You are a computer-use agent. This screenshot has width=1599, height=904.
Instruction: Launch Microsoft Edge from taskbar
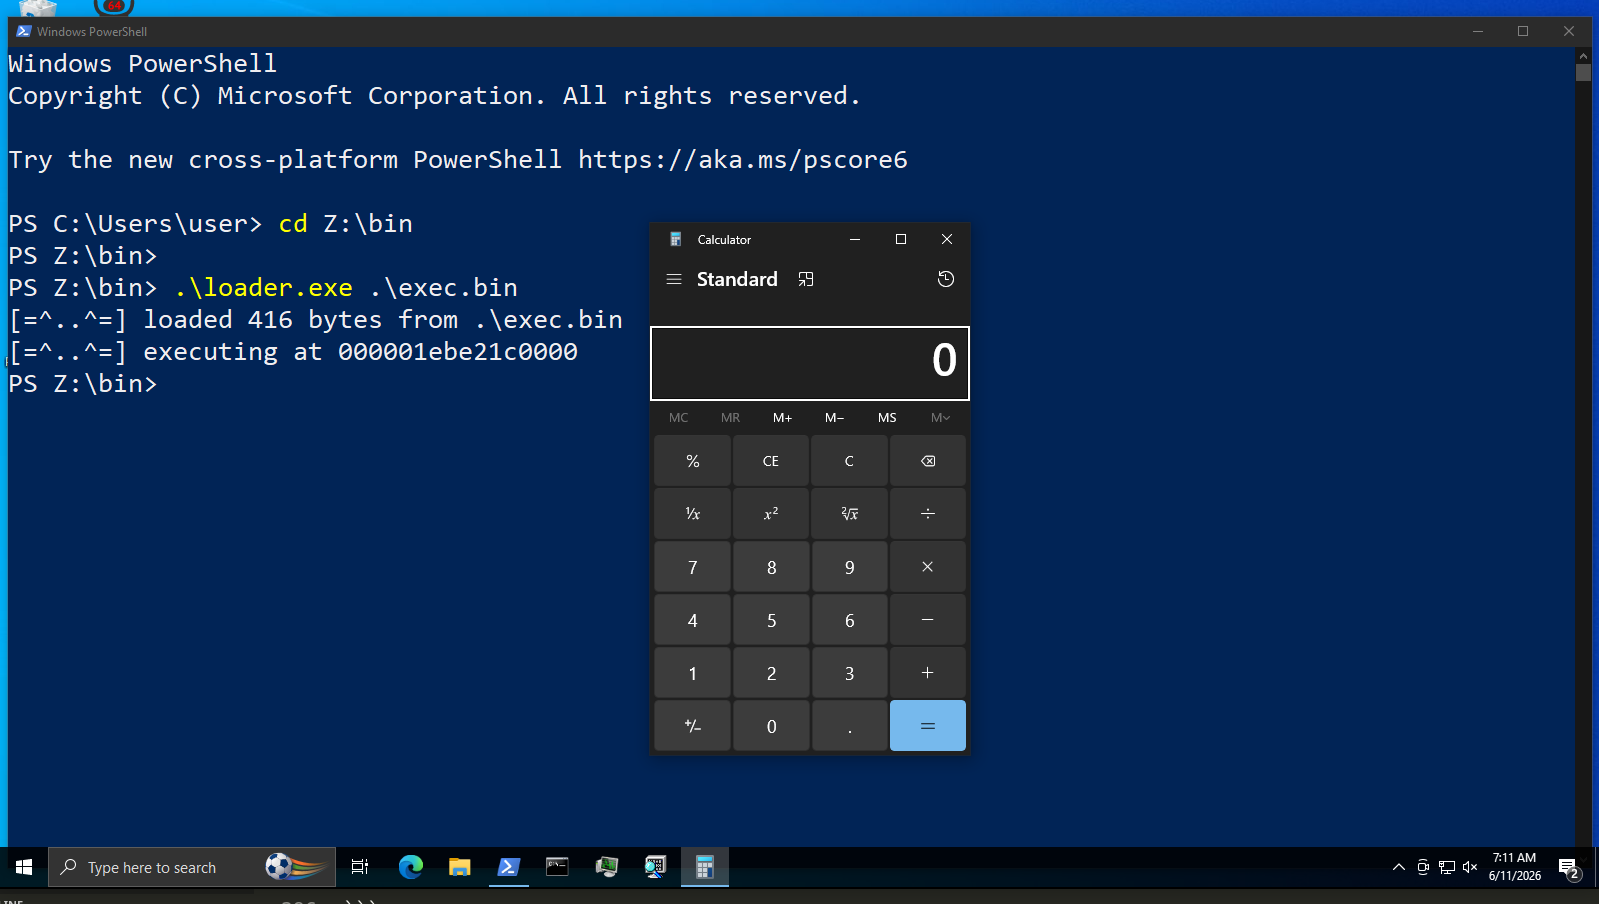point(411,867)
